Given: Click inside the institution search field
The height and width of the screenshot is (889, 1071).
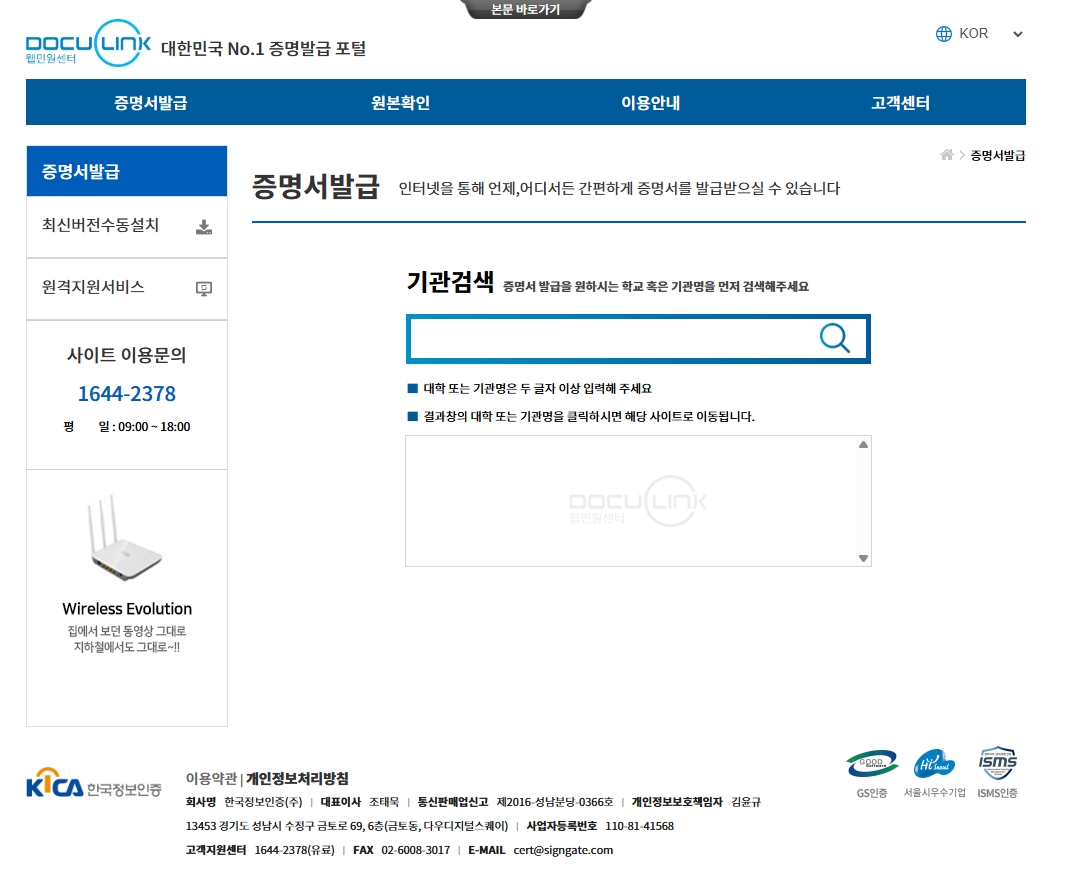Looking at the screenshot, I should point(600,339).
